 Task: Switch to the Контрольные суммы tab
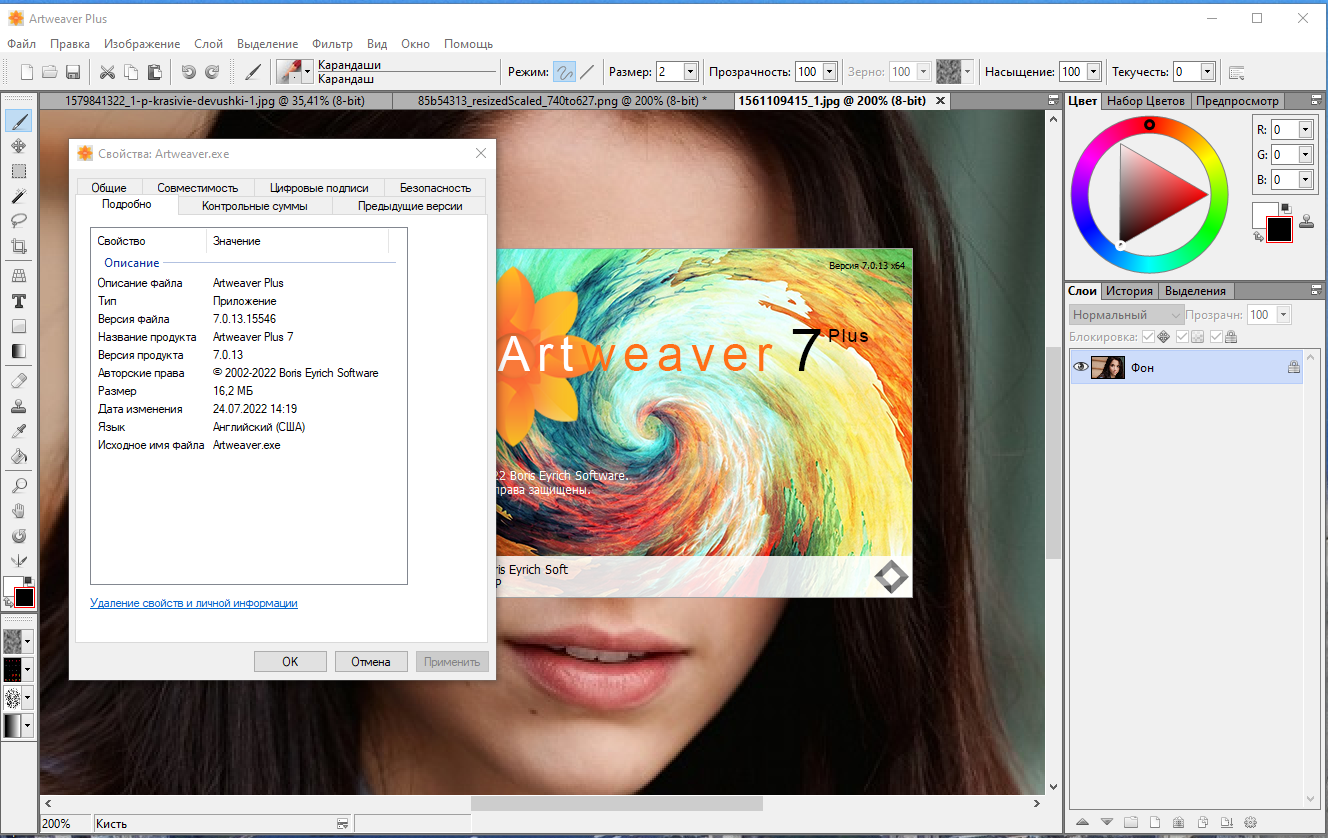(254, 206)
